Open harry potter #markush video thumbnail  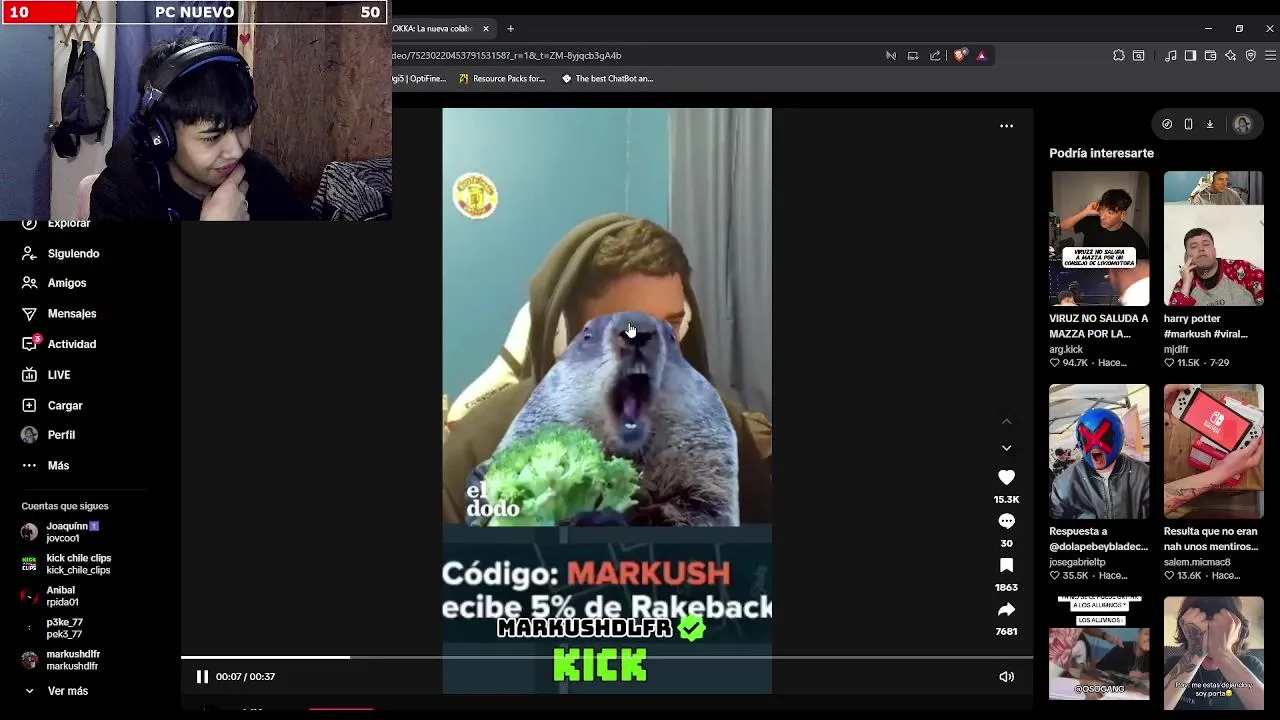click(1213, 238)
